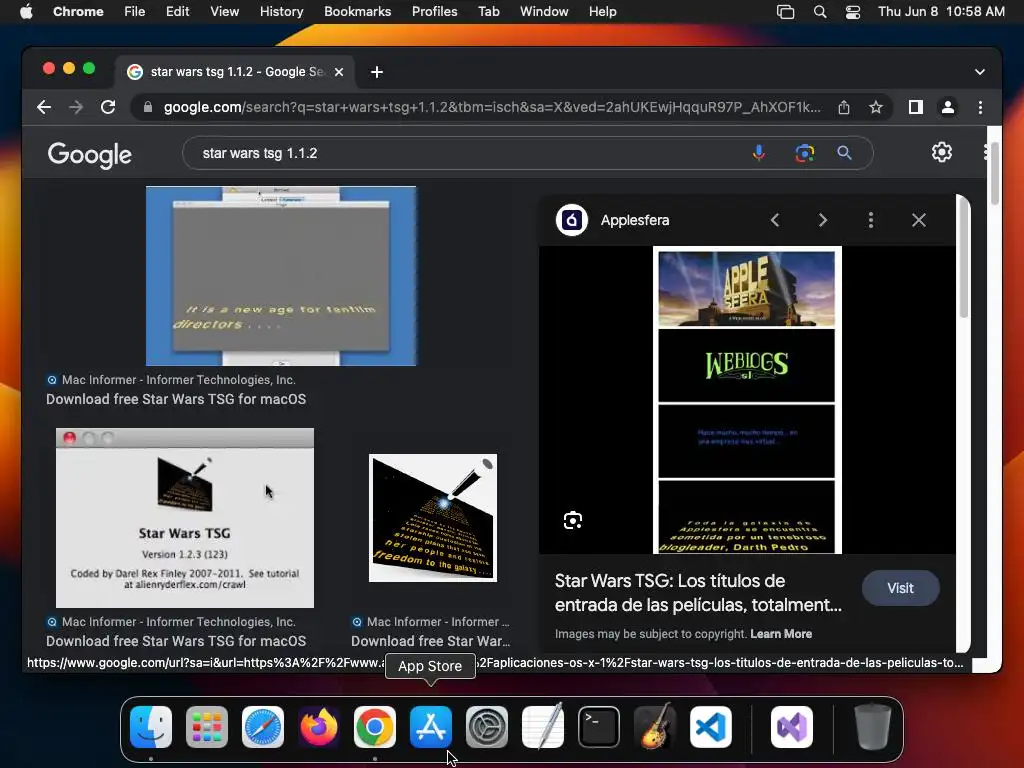Open the Chrome profile avatar icon
Image resolution: width=1024 pixels, height=768 pixels.
coord(948,107)
